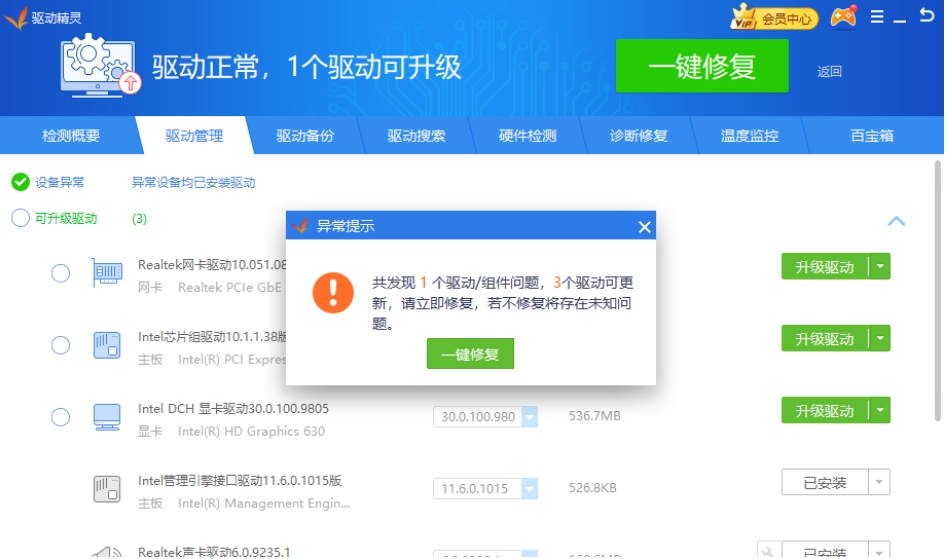949x559 pixels.
Task: Open the VIP 会员中心 badge
Action: (x=775, y=18)
